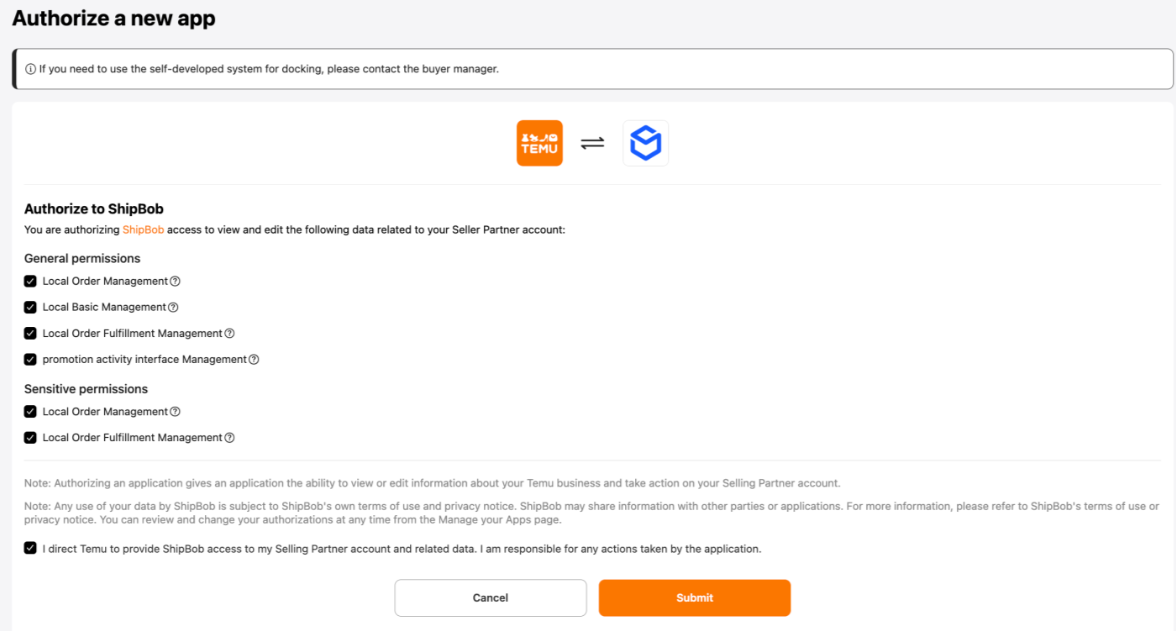Click the Cancel button
This screenshot has width=1176, height=631.
[490, 597]
